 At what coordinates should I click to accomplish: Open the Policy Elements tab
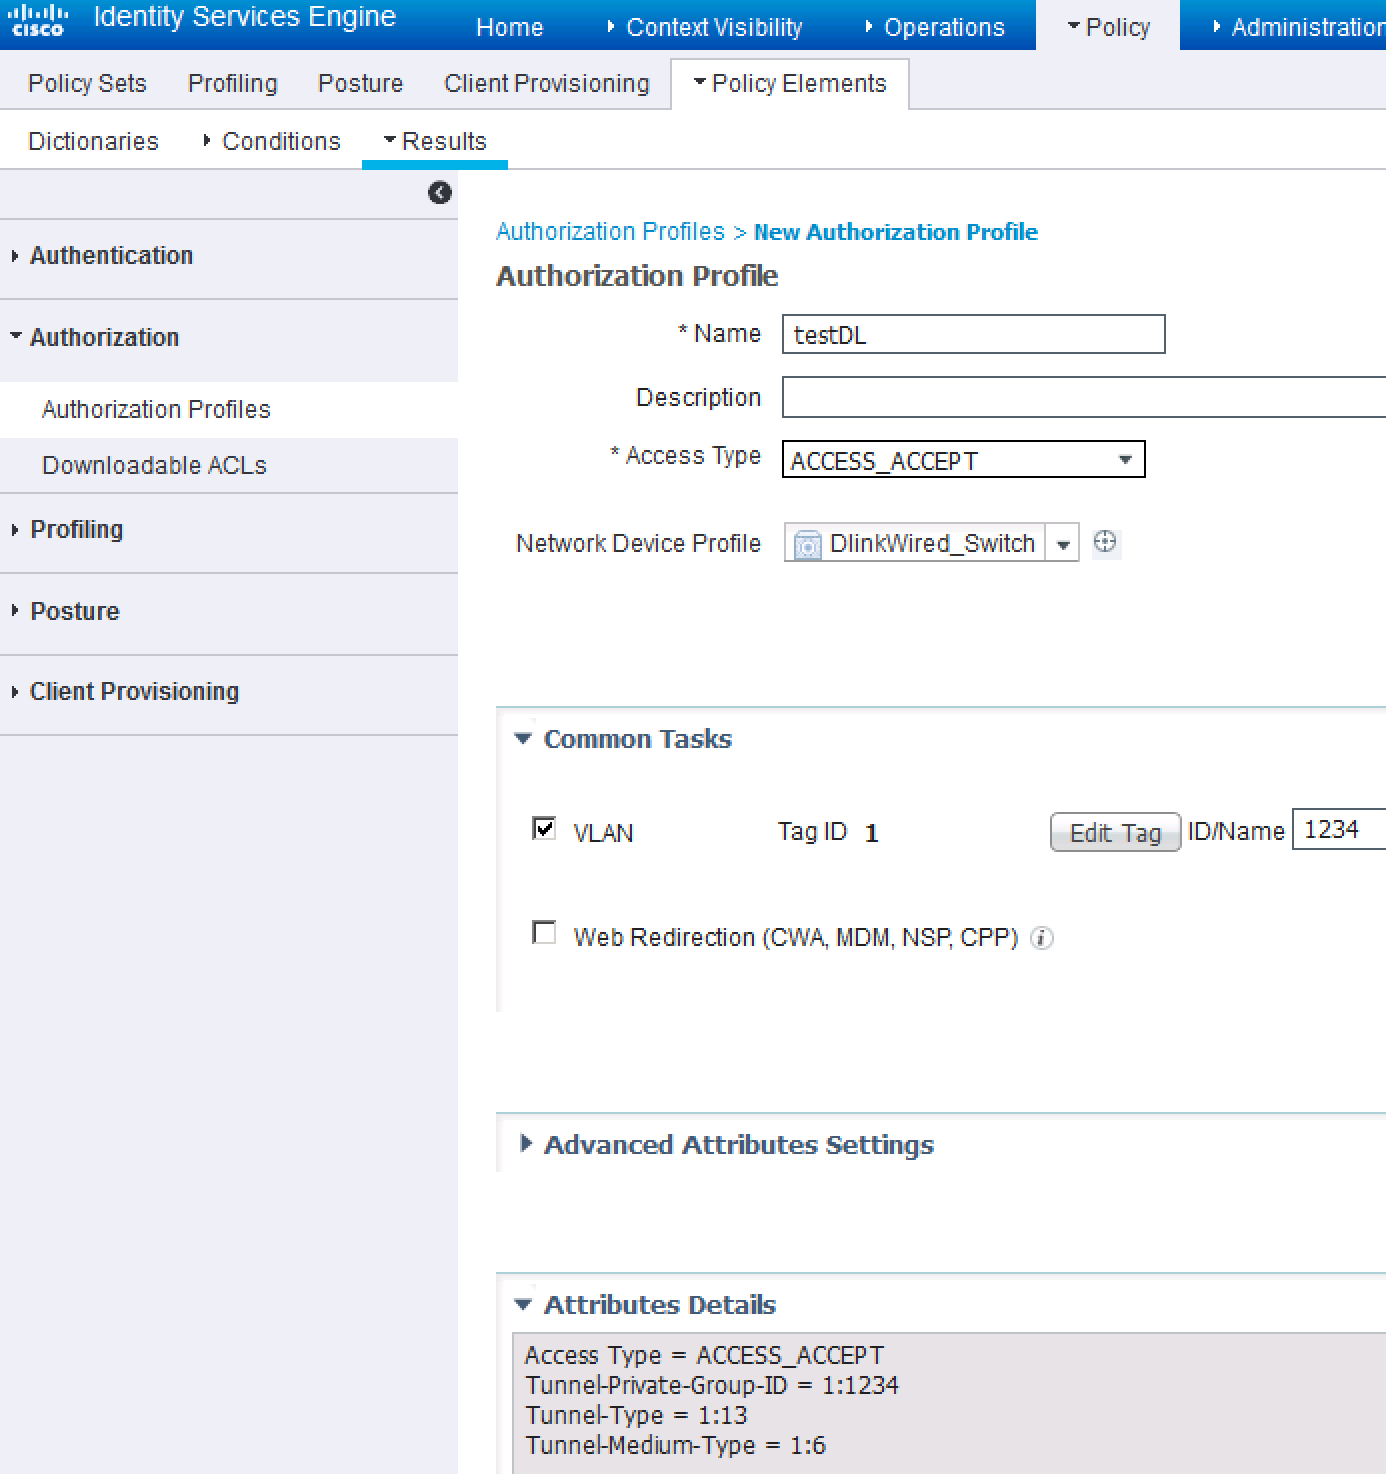click(790, 83)
